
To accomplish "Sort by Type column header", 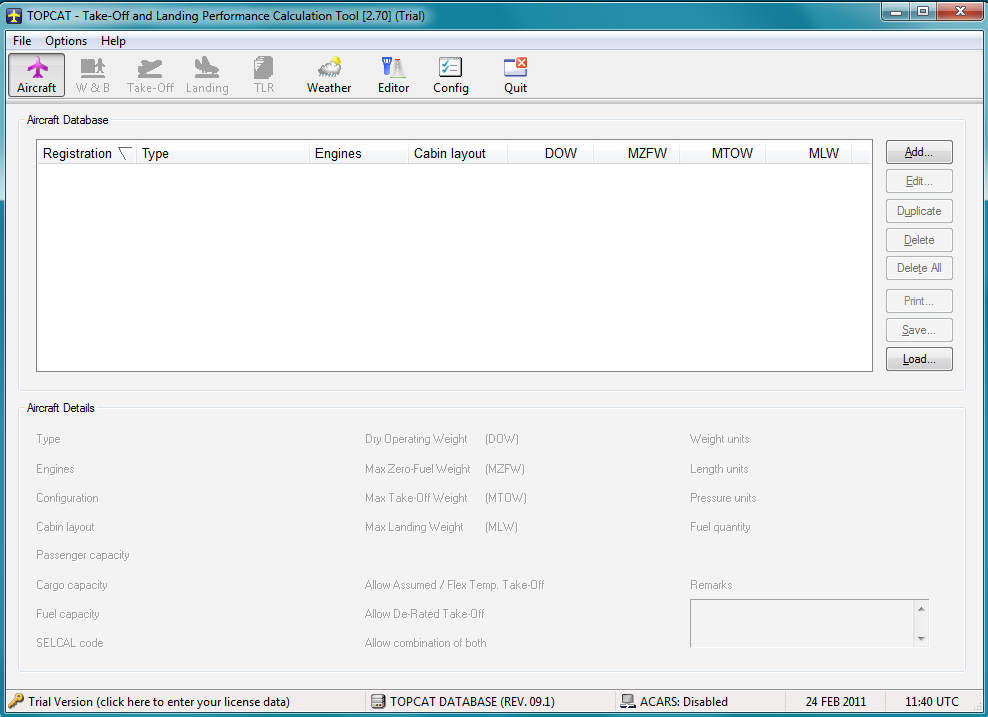I will pyautogui.click(x=222, y=153).
